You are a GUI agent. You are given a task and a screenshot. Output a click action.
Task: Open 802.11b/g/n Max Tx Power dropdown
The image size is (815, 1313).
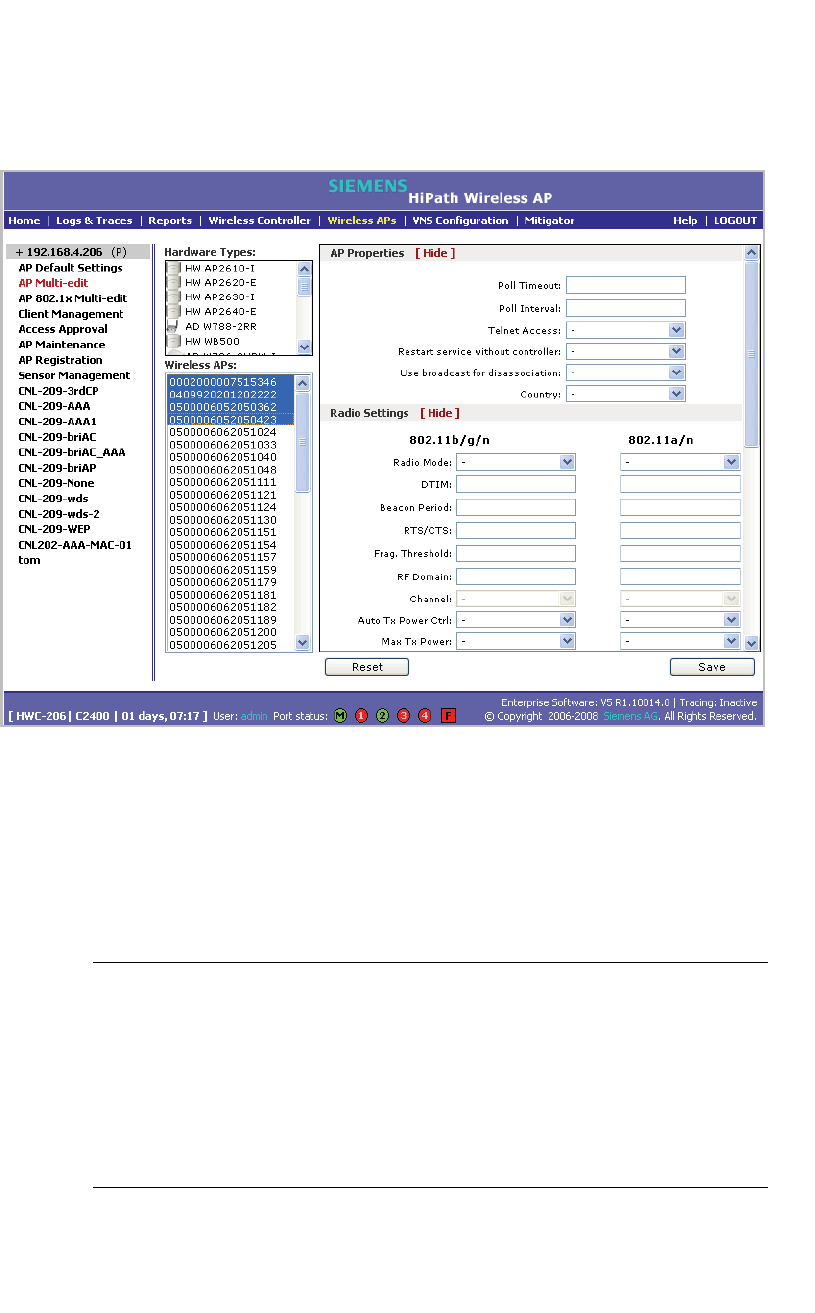click(x=516, y=641)
